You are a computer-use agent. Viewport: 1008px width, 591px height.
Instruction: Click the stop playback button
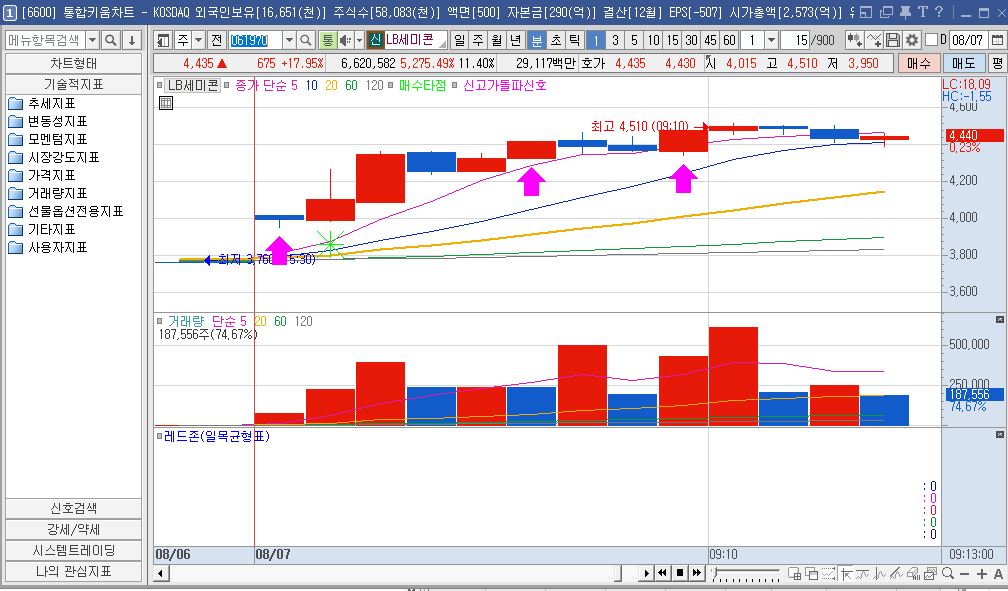[x=680, y=573]
